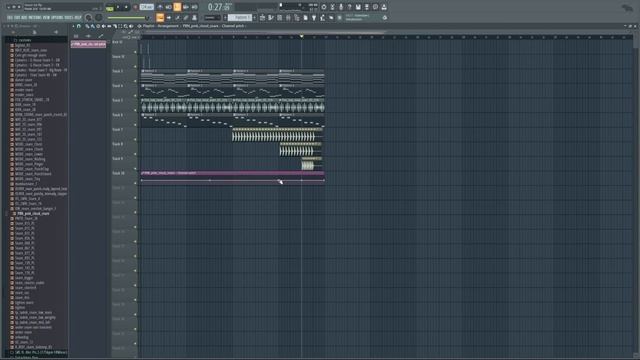Select the playlist Paint brush tool

coord(93,26)
